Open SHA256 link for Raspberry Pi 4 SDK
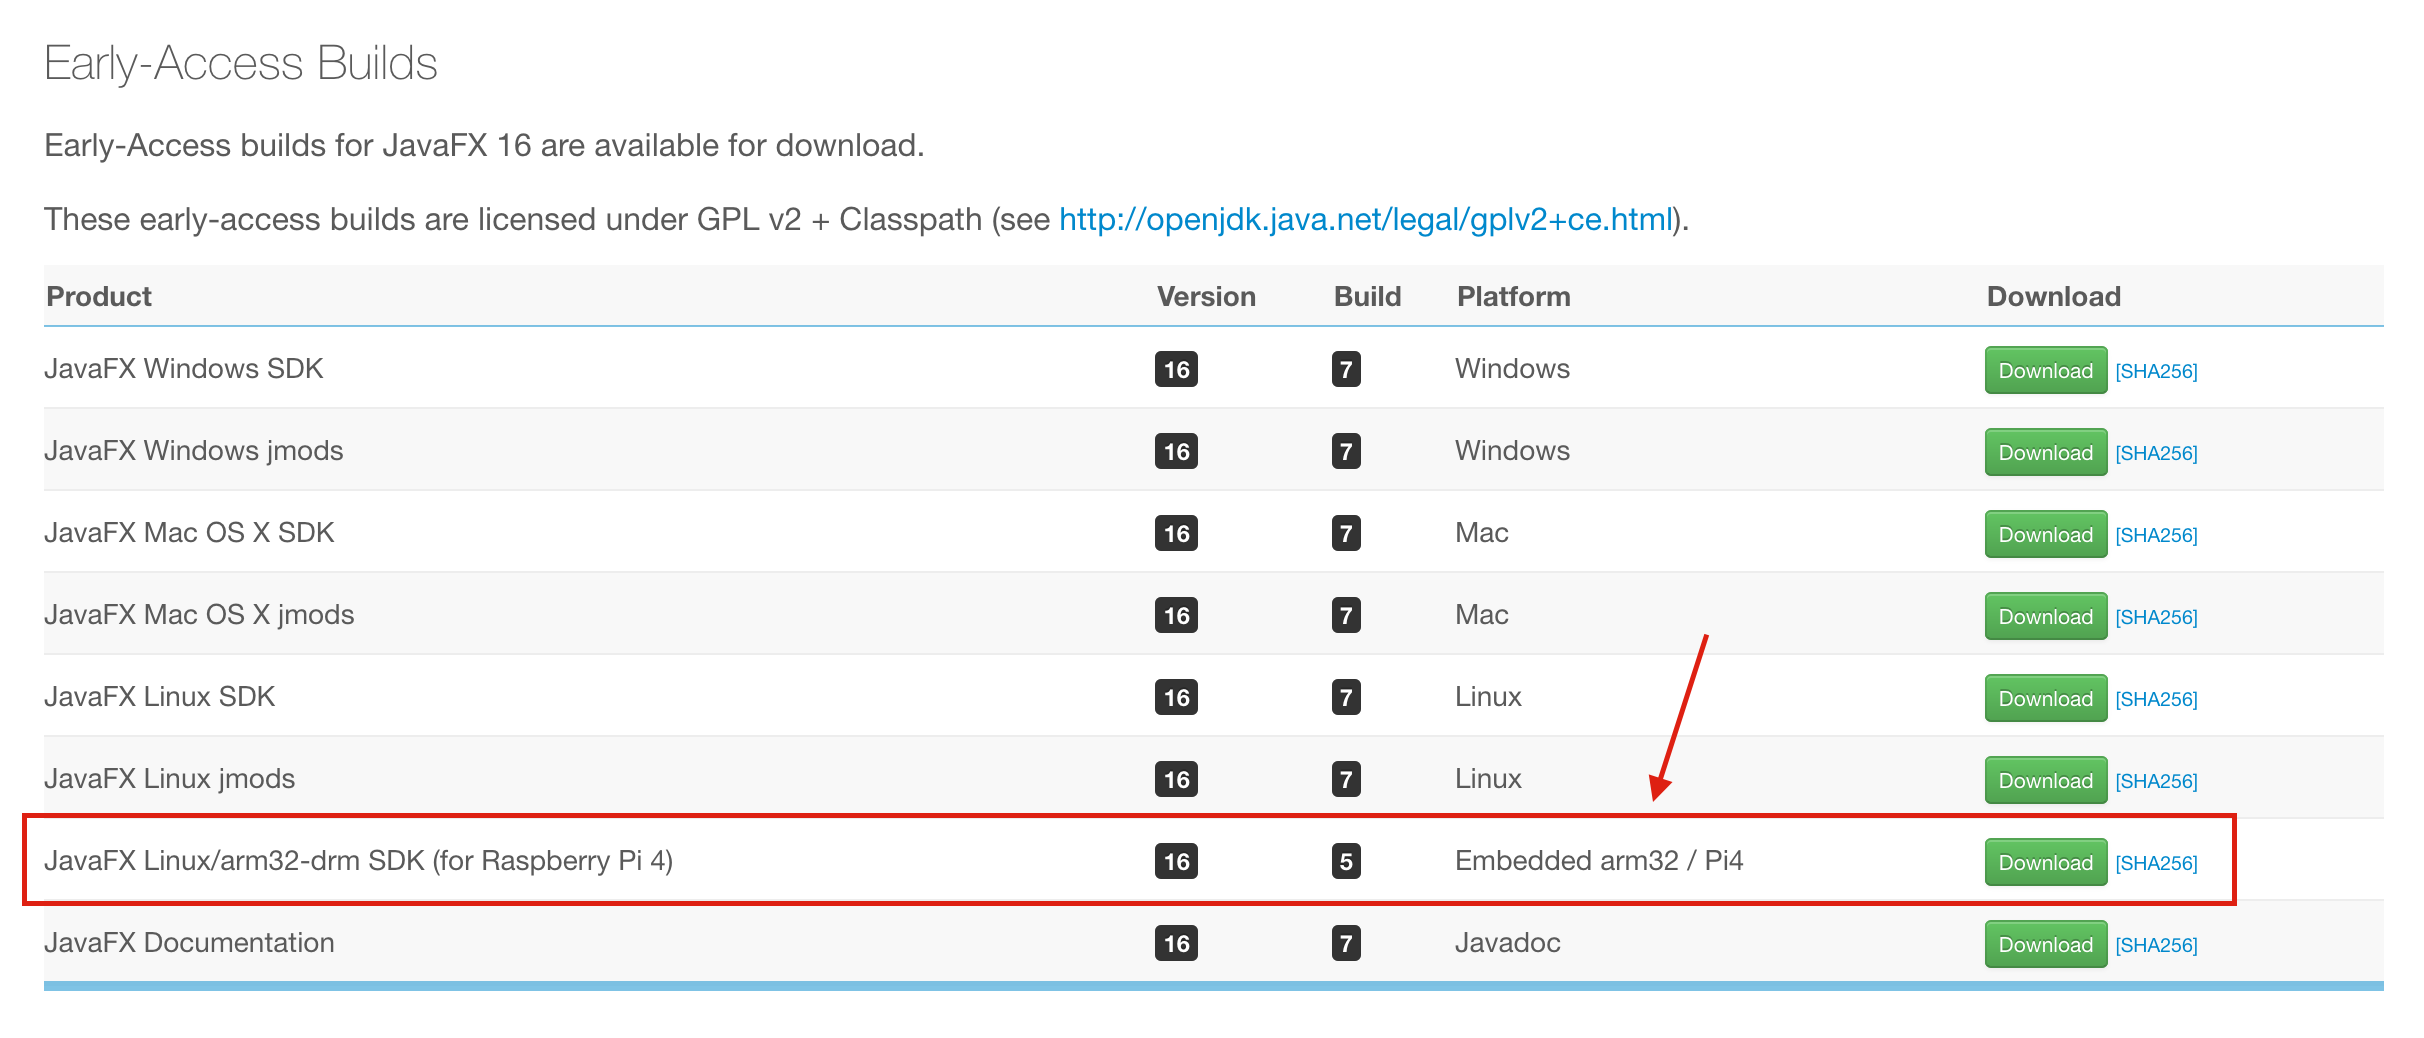2424x1038 pixels. pos(2156,863)
